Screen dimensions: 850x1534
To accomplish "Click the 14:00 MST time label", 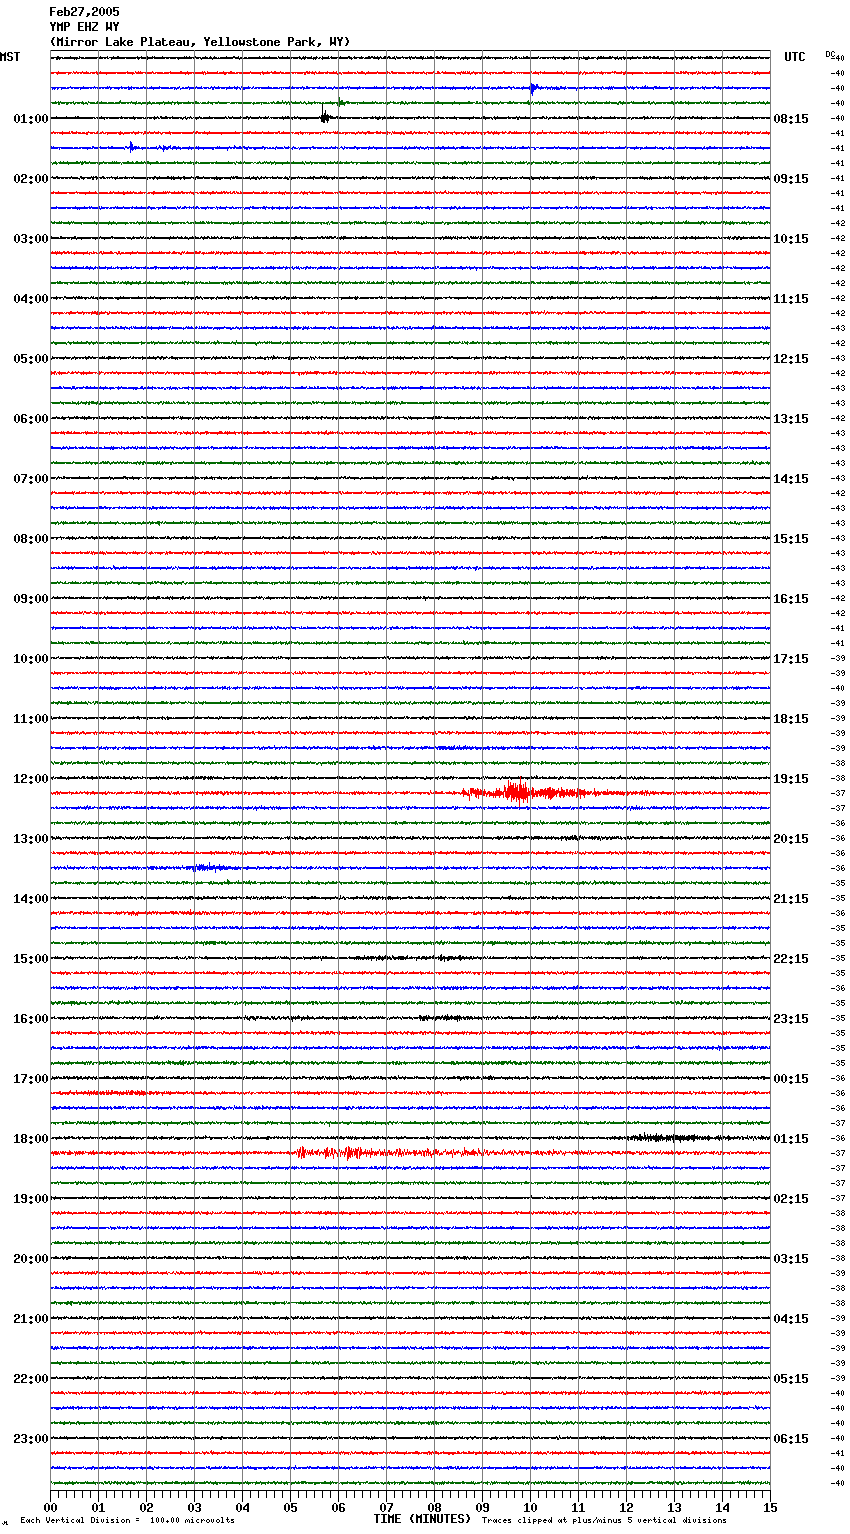I will [x=31, y=899].
